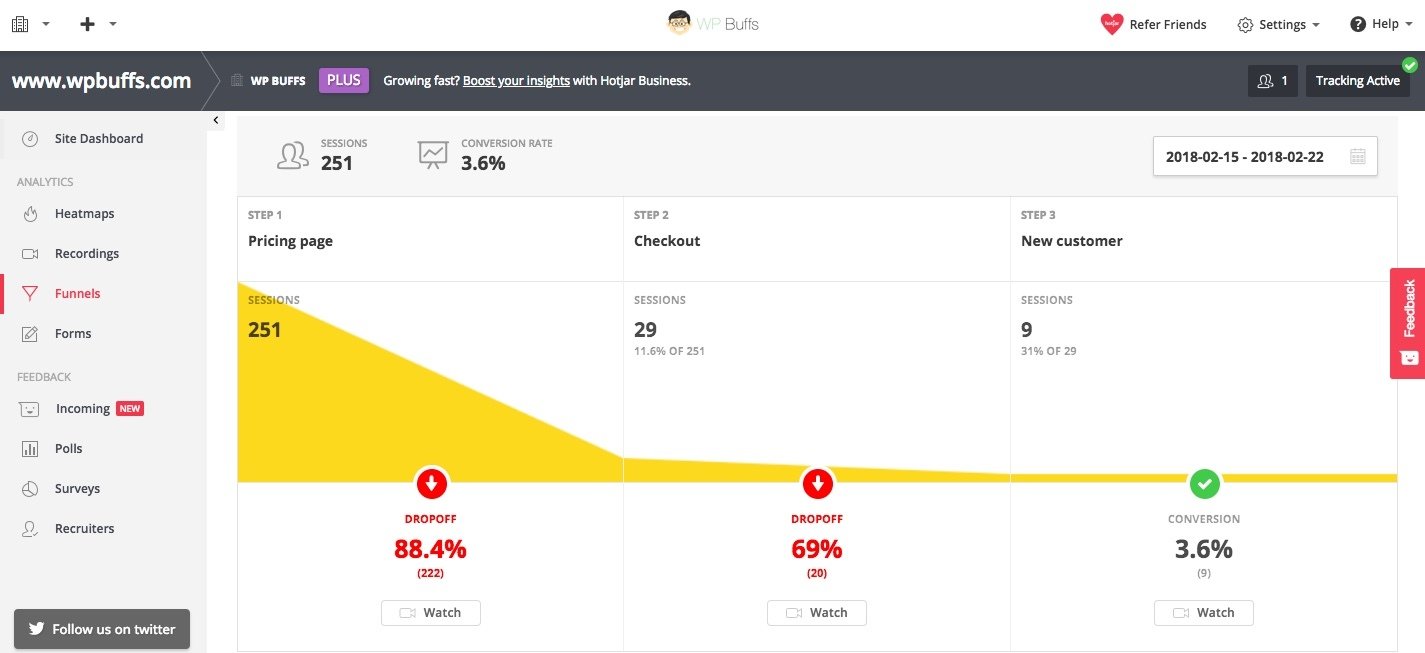This screenshot has width=1425, height=653.
Task: Watch recordings for New customer conversions
Action: (1204, 613)
